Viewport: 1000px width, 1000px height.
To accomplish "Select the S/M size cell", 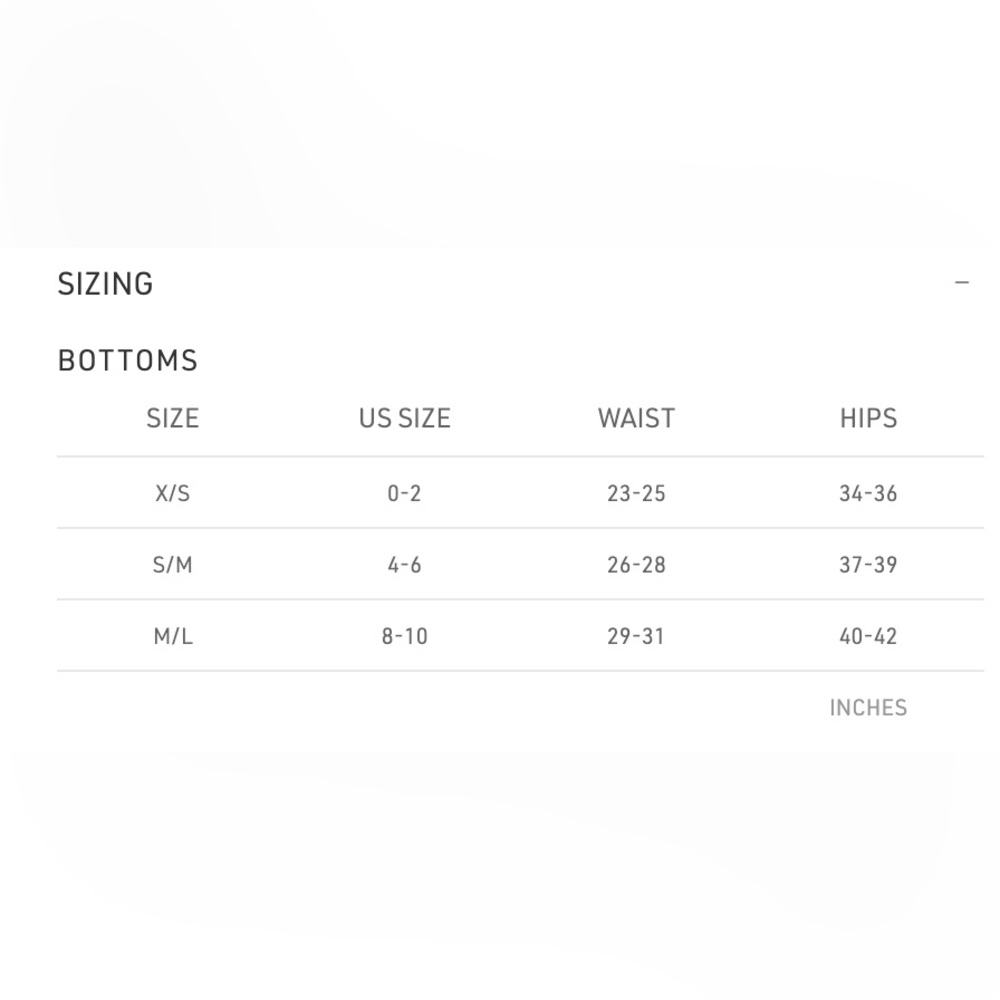I will 173,565.
